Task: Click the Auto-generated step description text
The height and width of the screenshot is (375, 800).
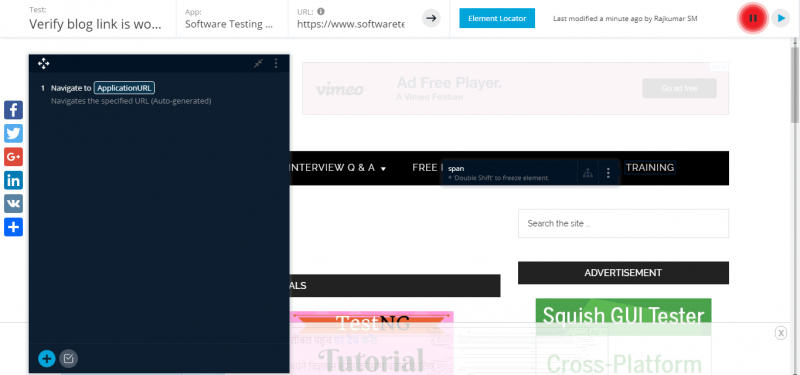Action: [131, 101]
